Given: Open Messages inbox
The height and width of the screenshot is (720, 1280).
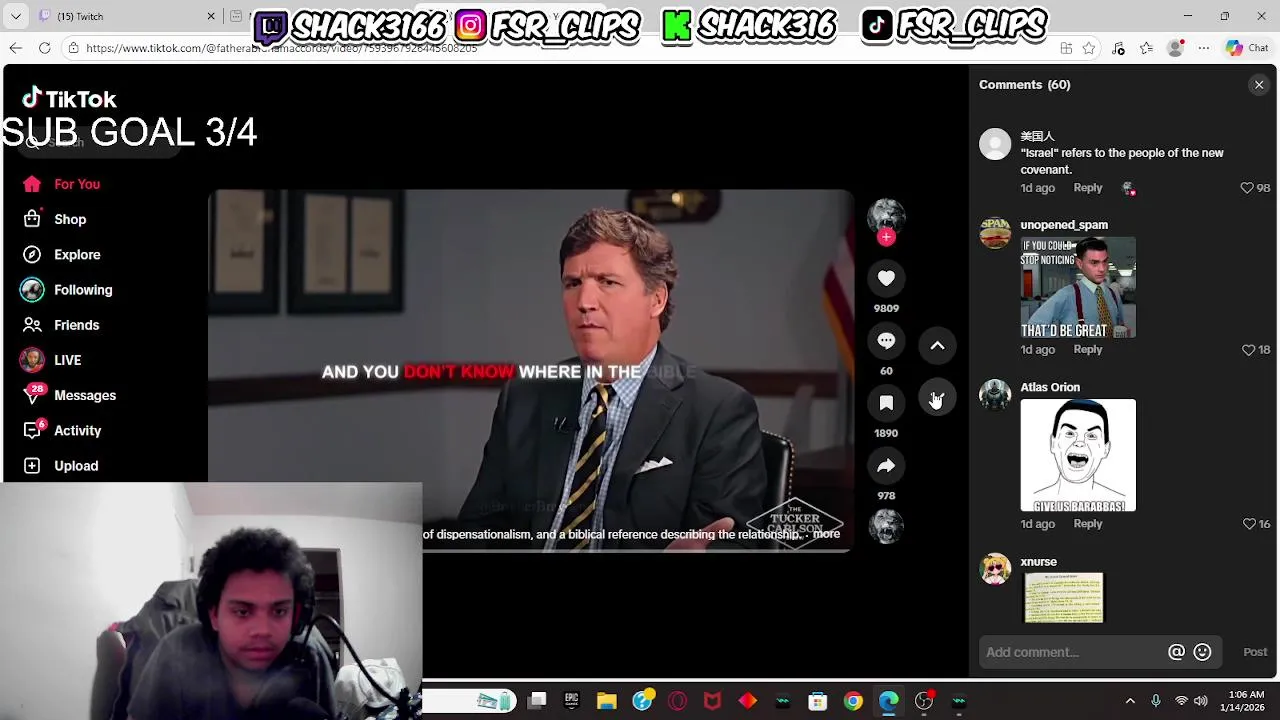Looking at the screenshot, I should tap(85, 395).
